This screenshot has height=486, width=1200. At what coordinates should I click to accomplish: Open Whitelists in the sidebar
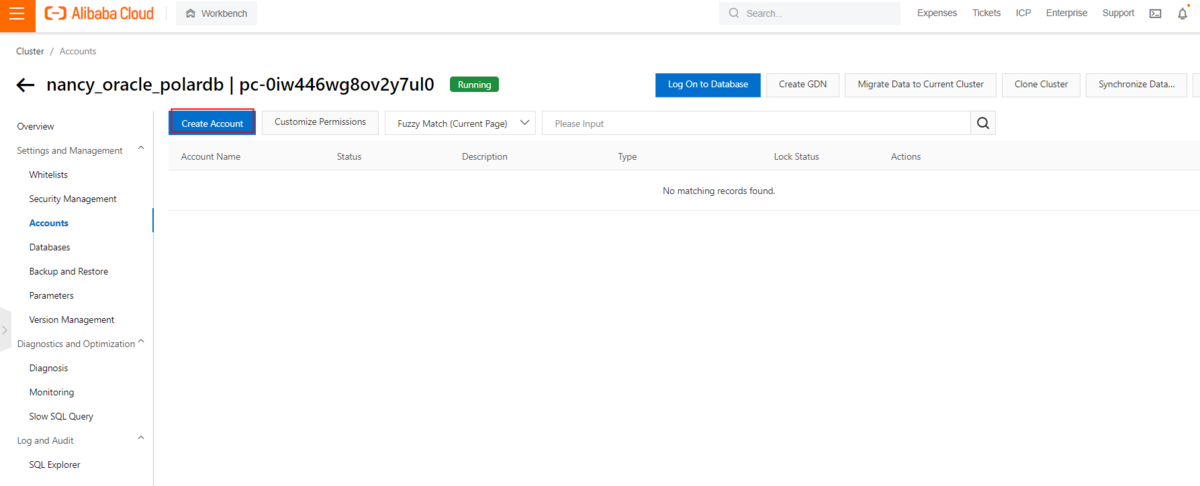[49, 175]
